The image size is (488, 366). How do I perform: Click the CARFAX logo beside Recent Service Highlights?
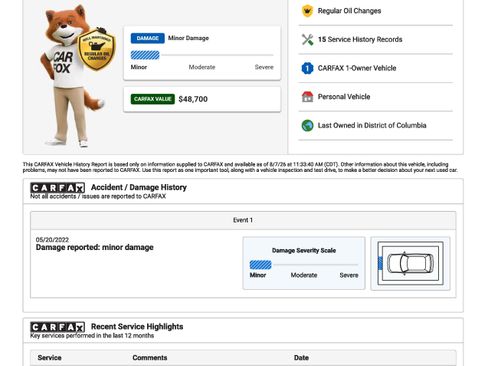(x=57, y=327)
